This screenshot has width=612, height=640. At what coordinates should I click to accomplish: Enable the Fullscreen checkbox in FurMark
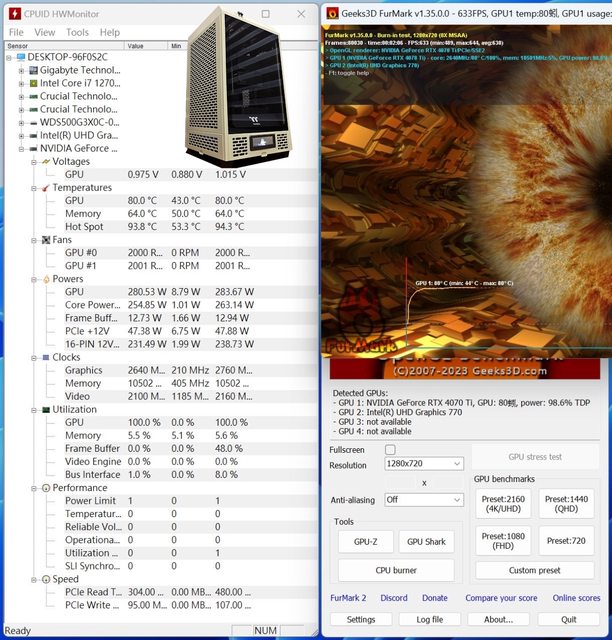click(x=390, y=450)
